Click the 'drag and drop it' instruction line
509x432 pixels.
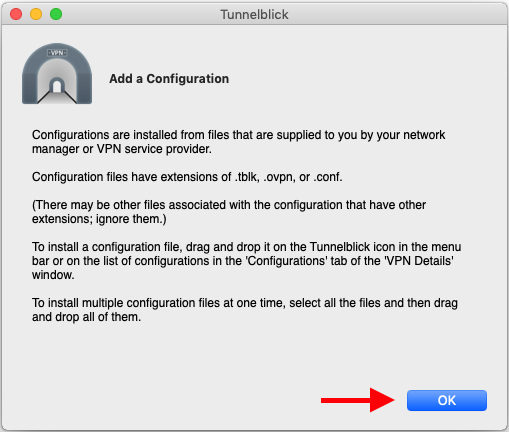[246, 247]
